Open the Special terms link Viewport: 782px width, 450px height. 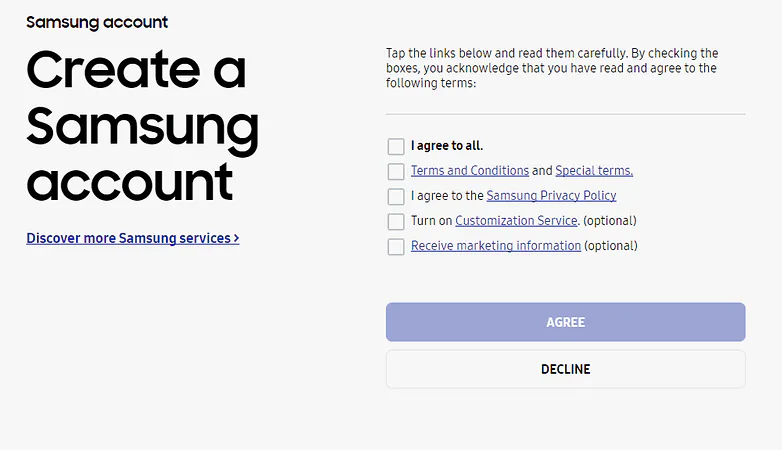click(594, 171)
